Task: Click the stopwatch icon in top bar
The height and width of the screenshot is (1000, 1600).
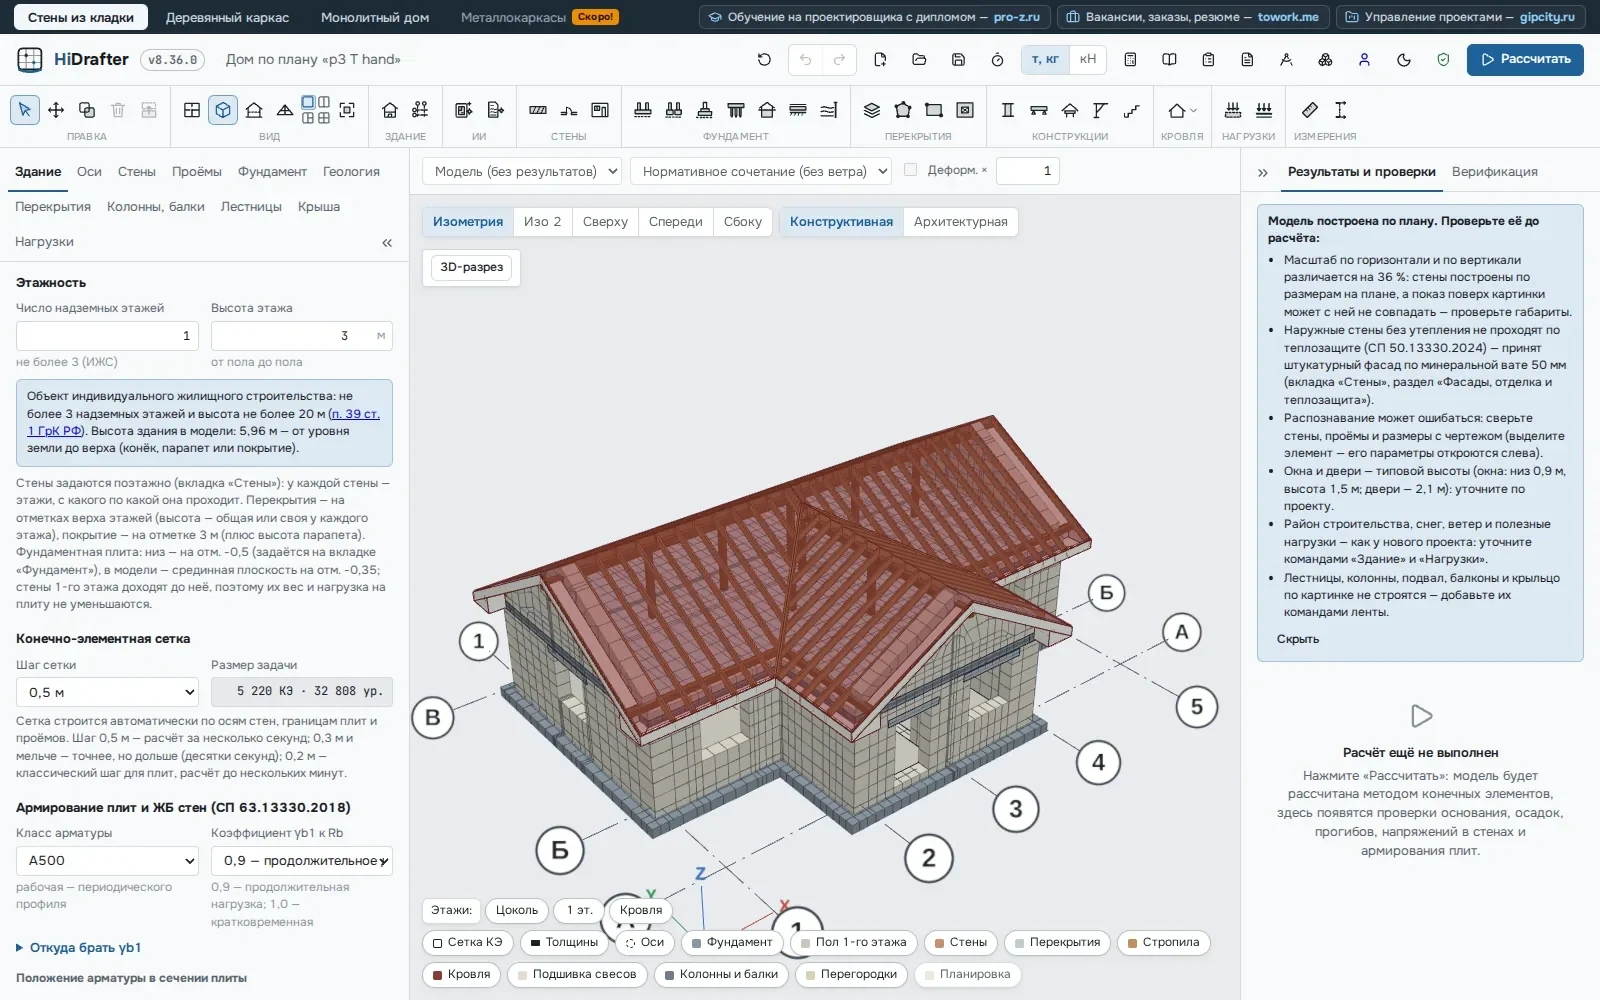Action: coord(997,60)
